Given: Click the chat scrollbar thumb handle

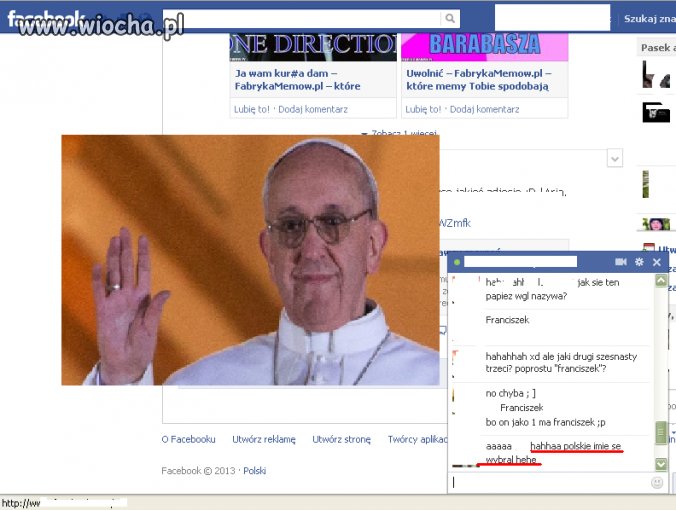Looking at the screenshot, I should point(661,433).
